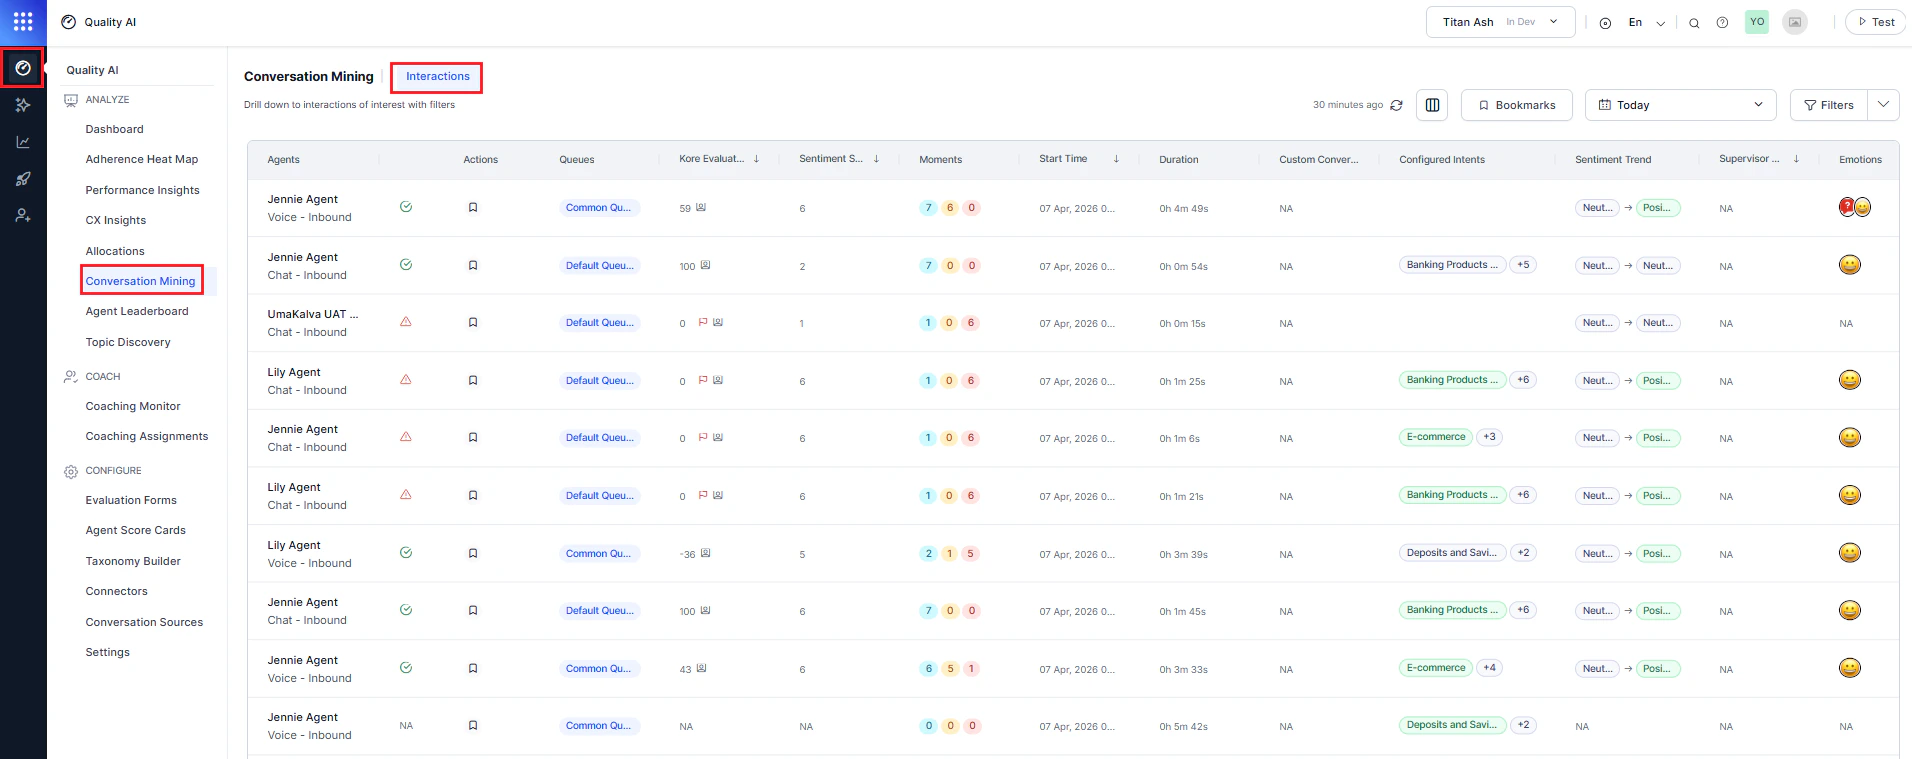Open Topic Discovery

[128, 342]
